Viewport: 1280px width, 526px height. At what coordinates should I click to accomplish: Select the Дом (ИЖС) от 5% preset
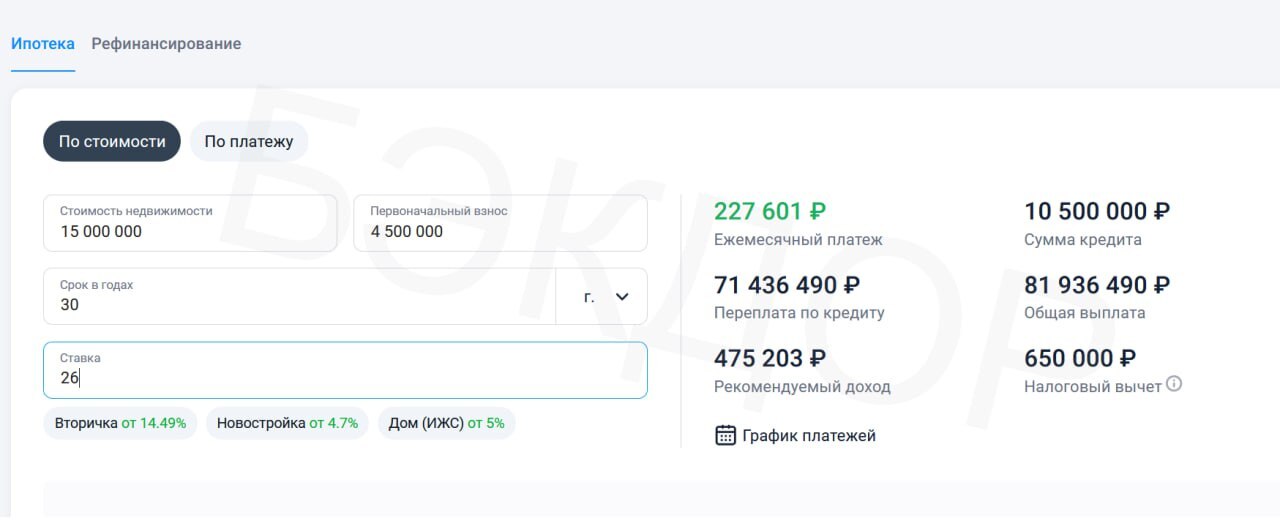click(x=446, y=423)
